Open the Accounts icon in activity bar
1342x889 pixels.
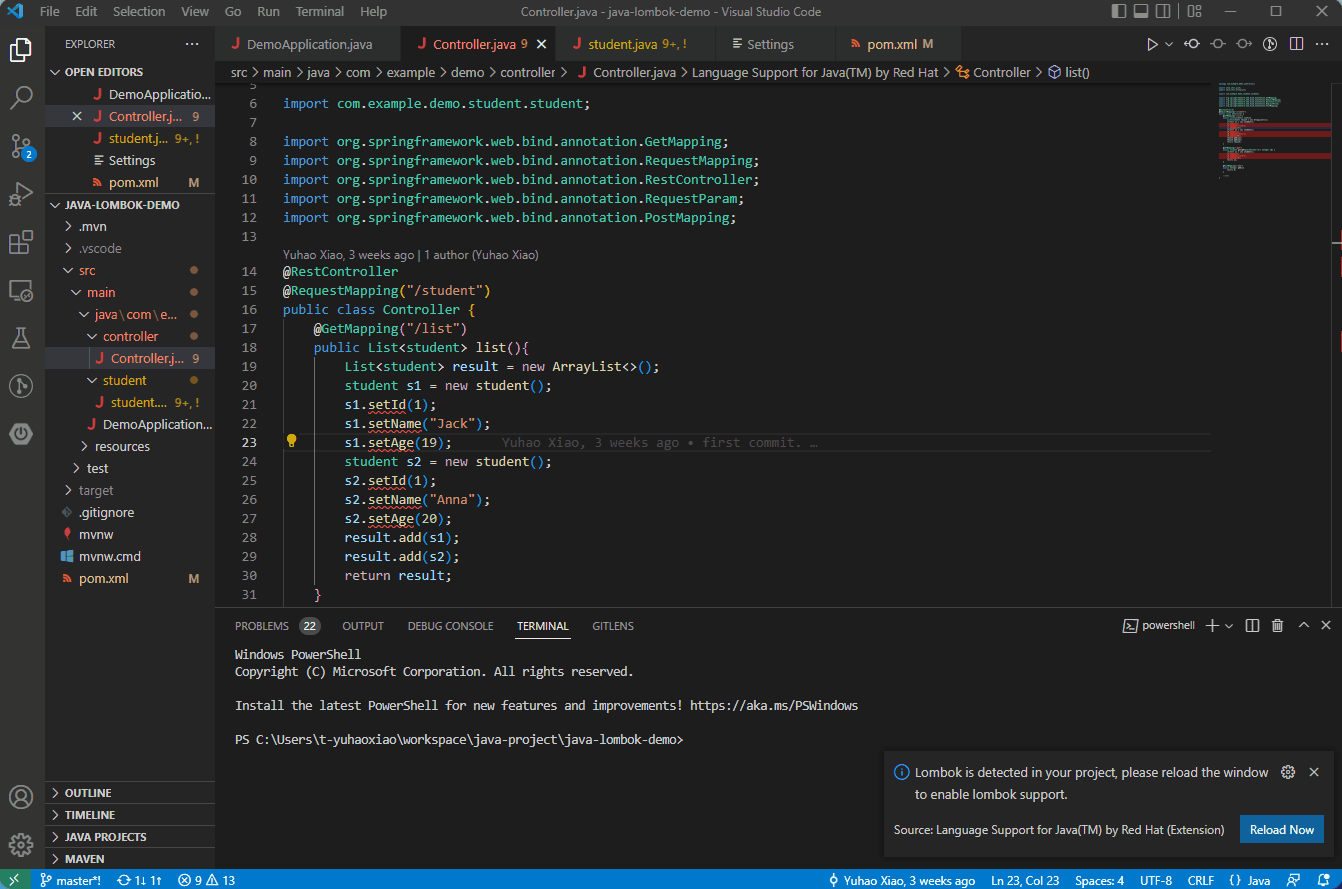click(x=22, y=797)
